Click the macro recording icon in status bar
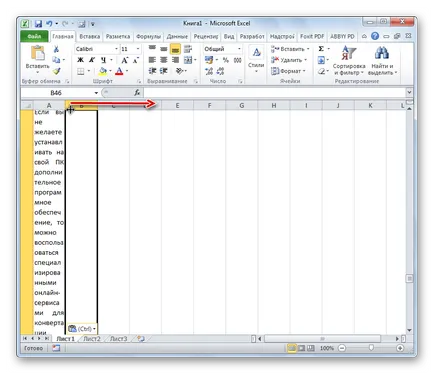 pyautogui.click(x=56, y=348)
